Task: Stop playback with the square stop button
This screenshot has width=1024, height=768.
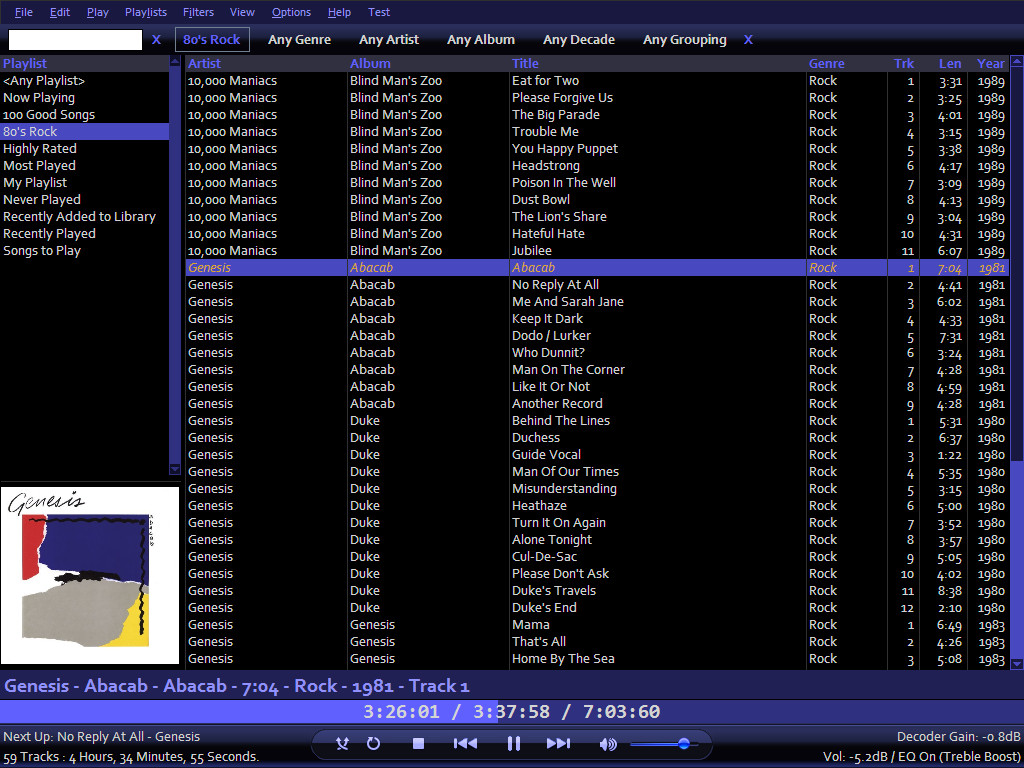Action: pos(419,743)
